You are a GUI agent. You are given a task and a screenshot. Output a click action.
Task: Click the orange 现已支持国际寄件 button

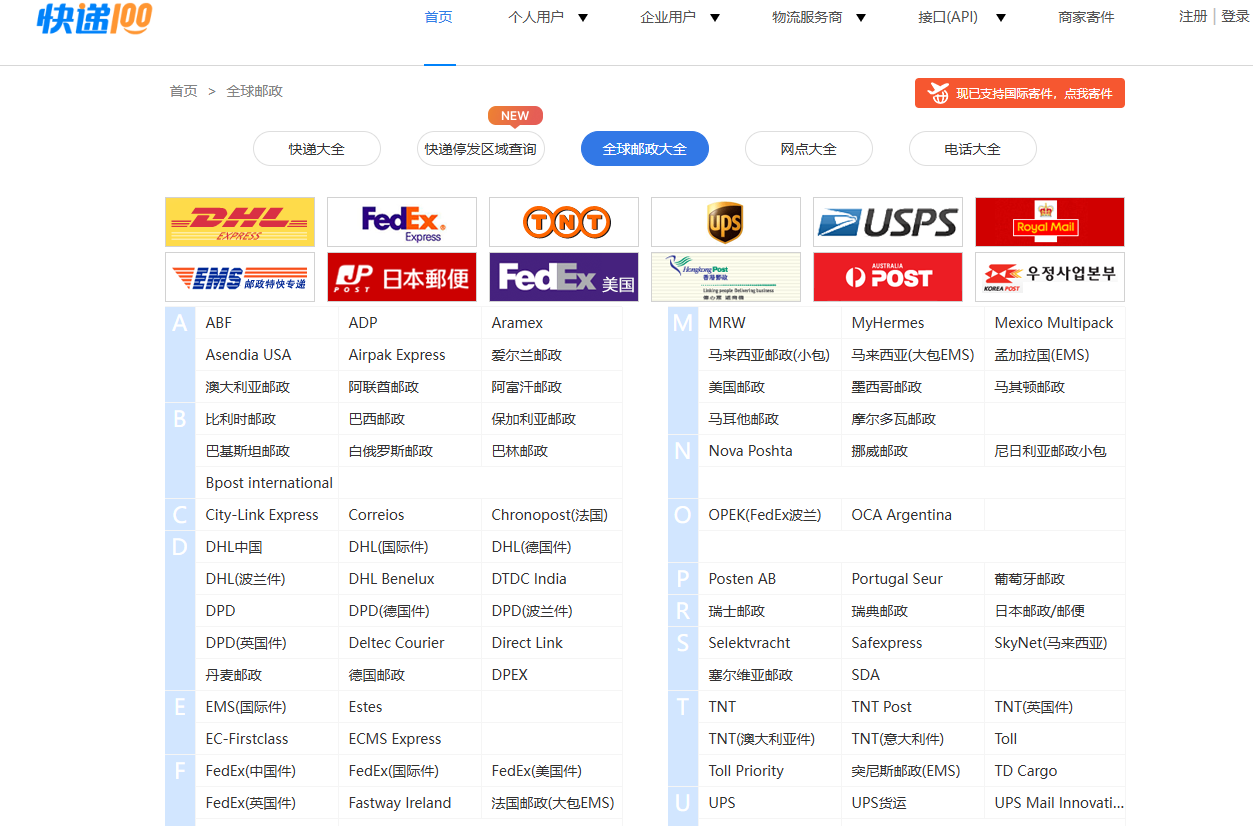1019,93
